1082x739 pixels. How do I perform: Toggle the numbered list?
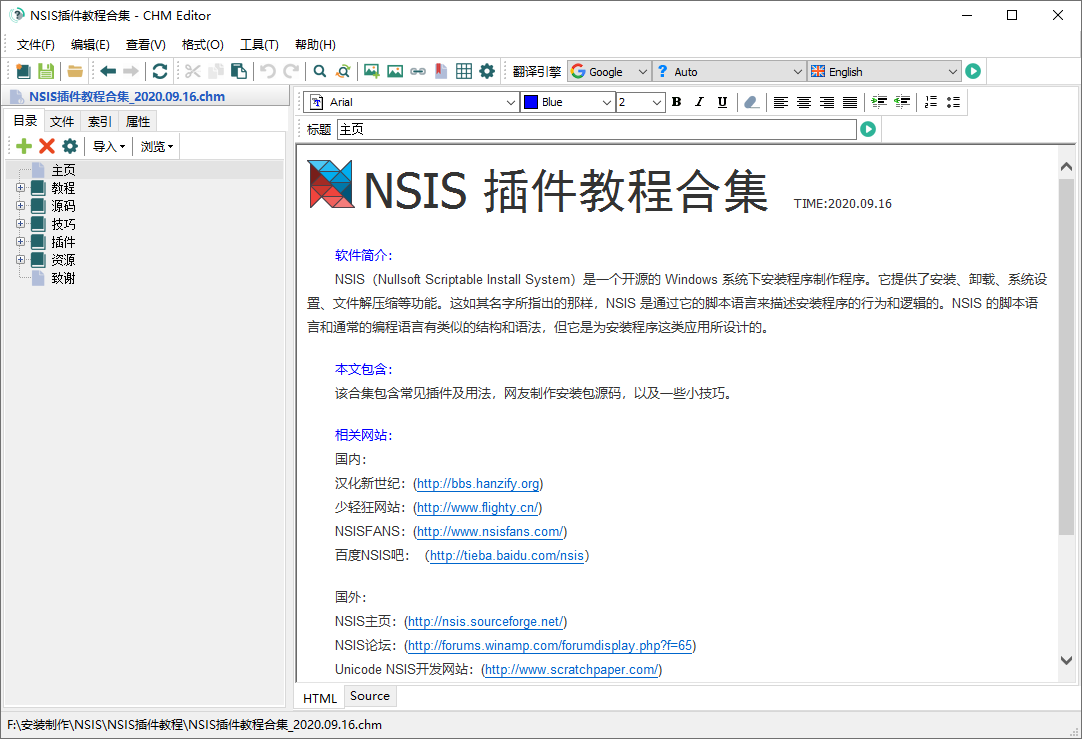coord(931,102)
